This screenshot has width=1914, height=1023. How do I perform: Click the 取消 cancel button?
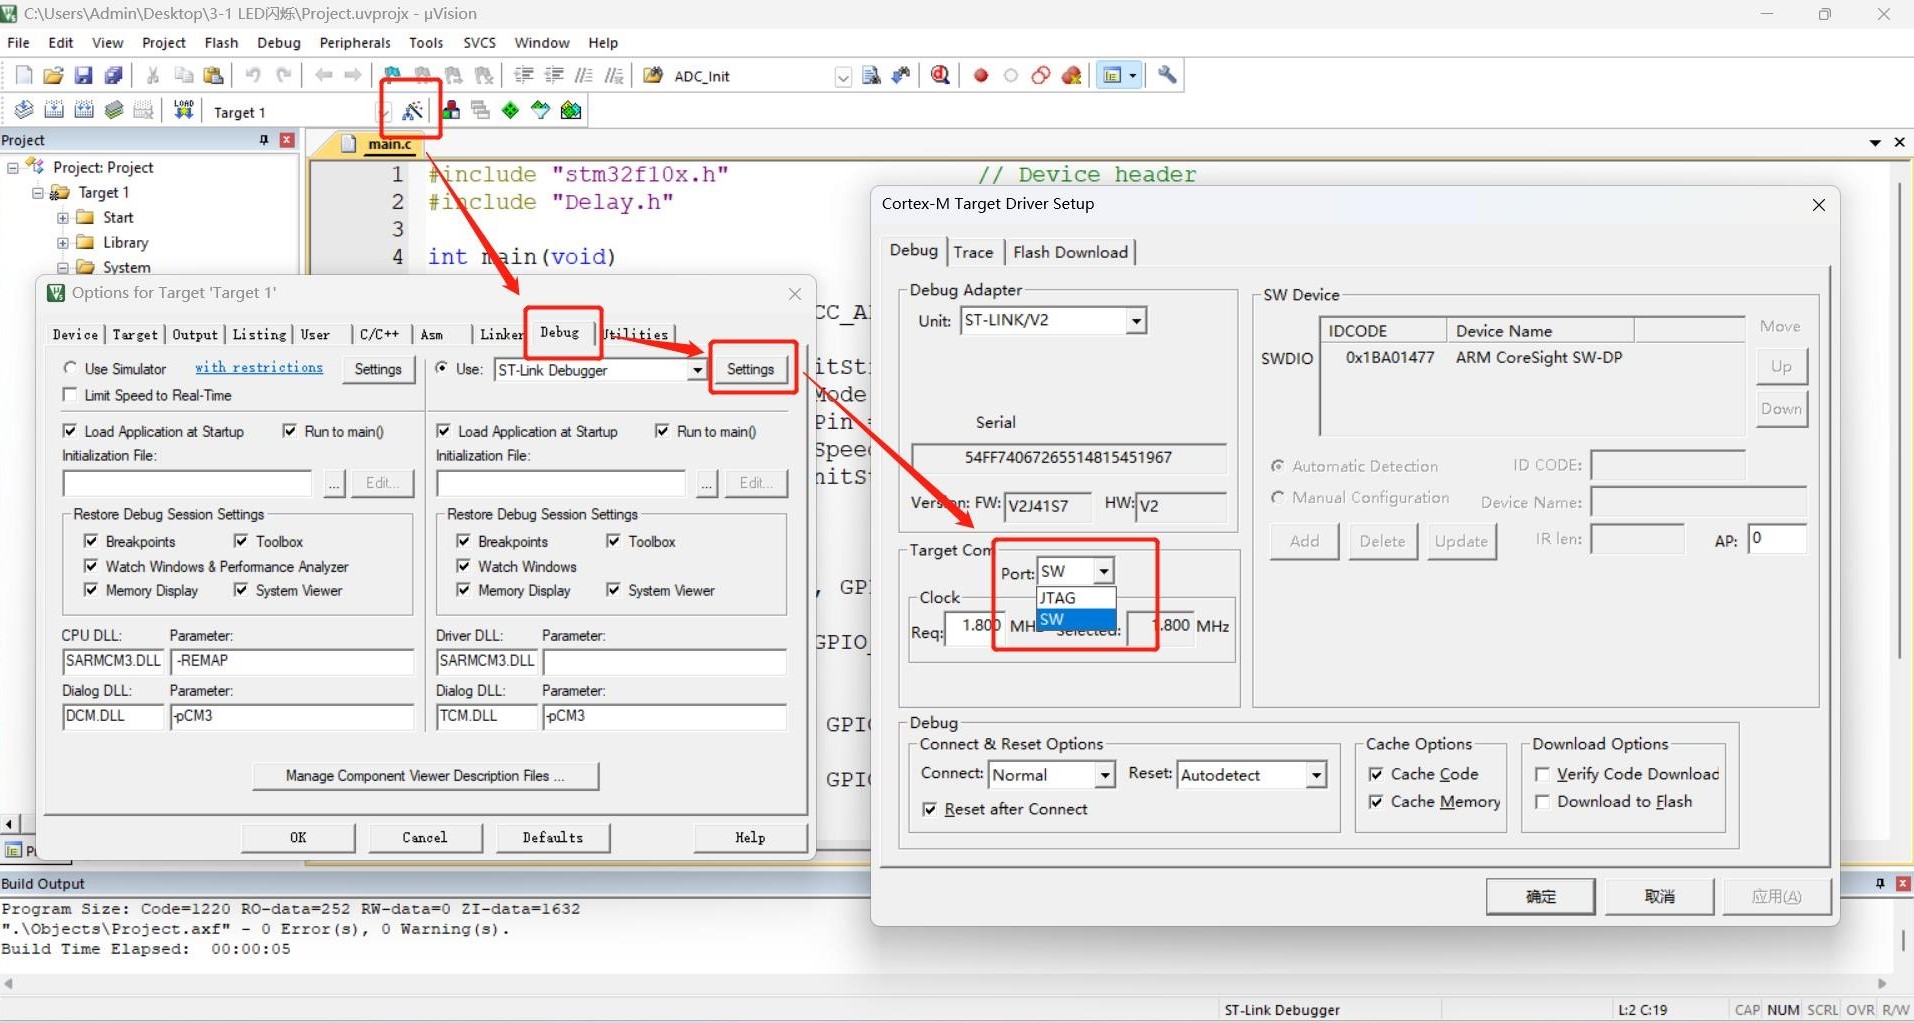[x=1660, y=897]
